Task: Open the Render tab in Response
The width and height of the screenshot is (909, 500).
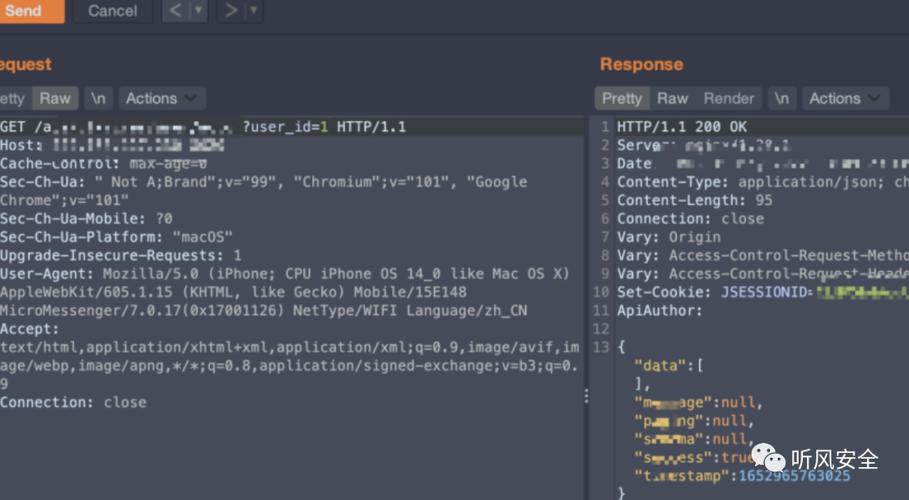Action: pyautogui.click(x=729, y=98)
